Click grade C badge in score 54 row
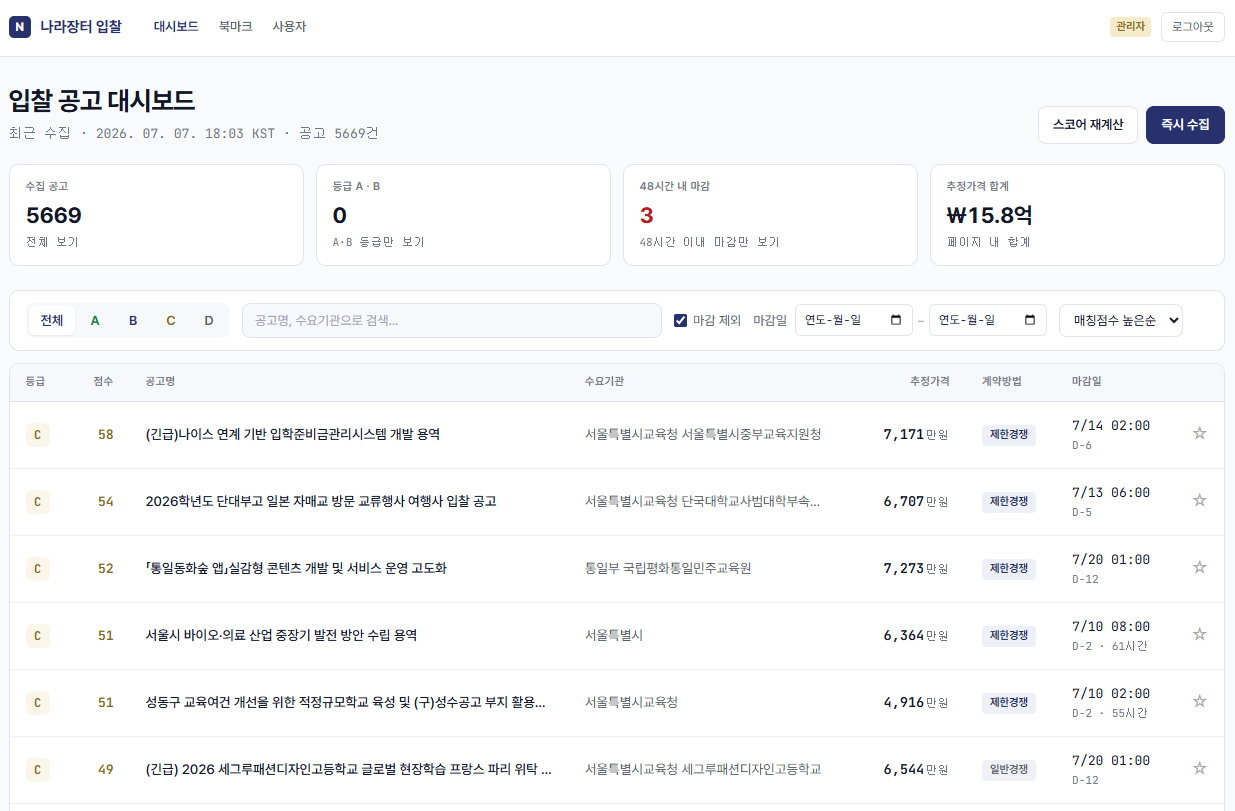 [37, 501]
